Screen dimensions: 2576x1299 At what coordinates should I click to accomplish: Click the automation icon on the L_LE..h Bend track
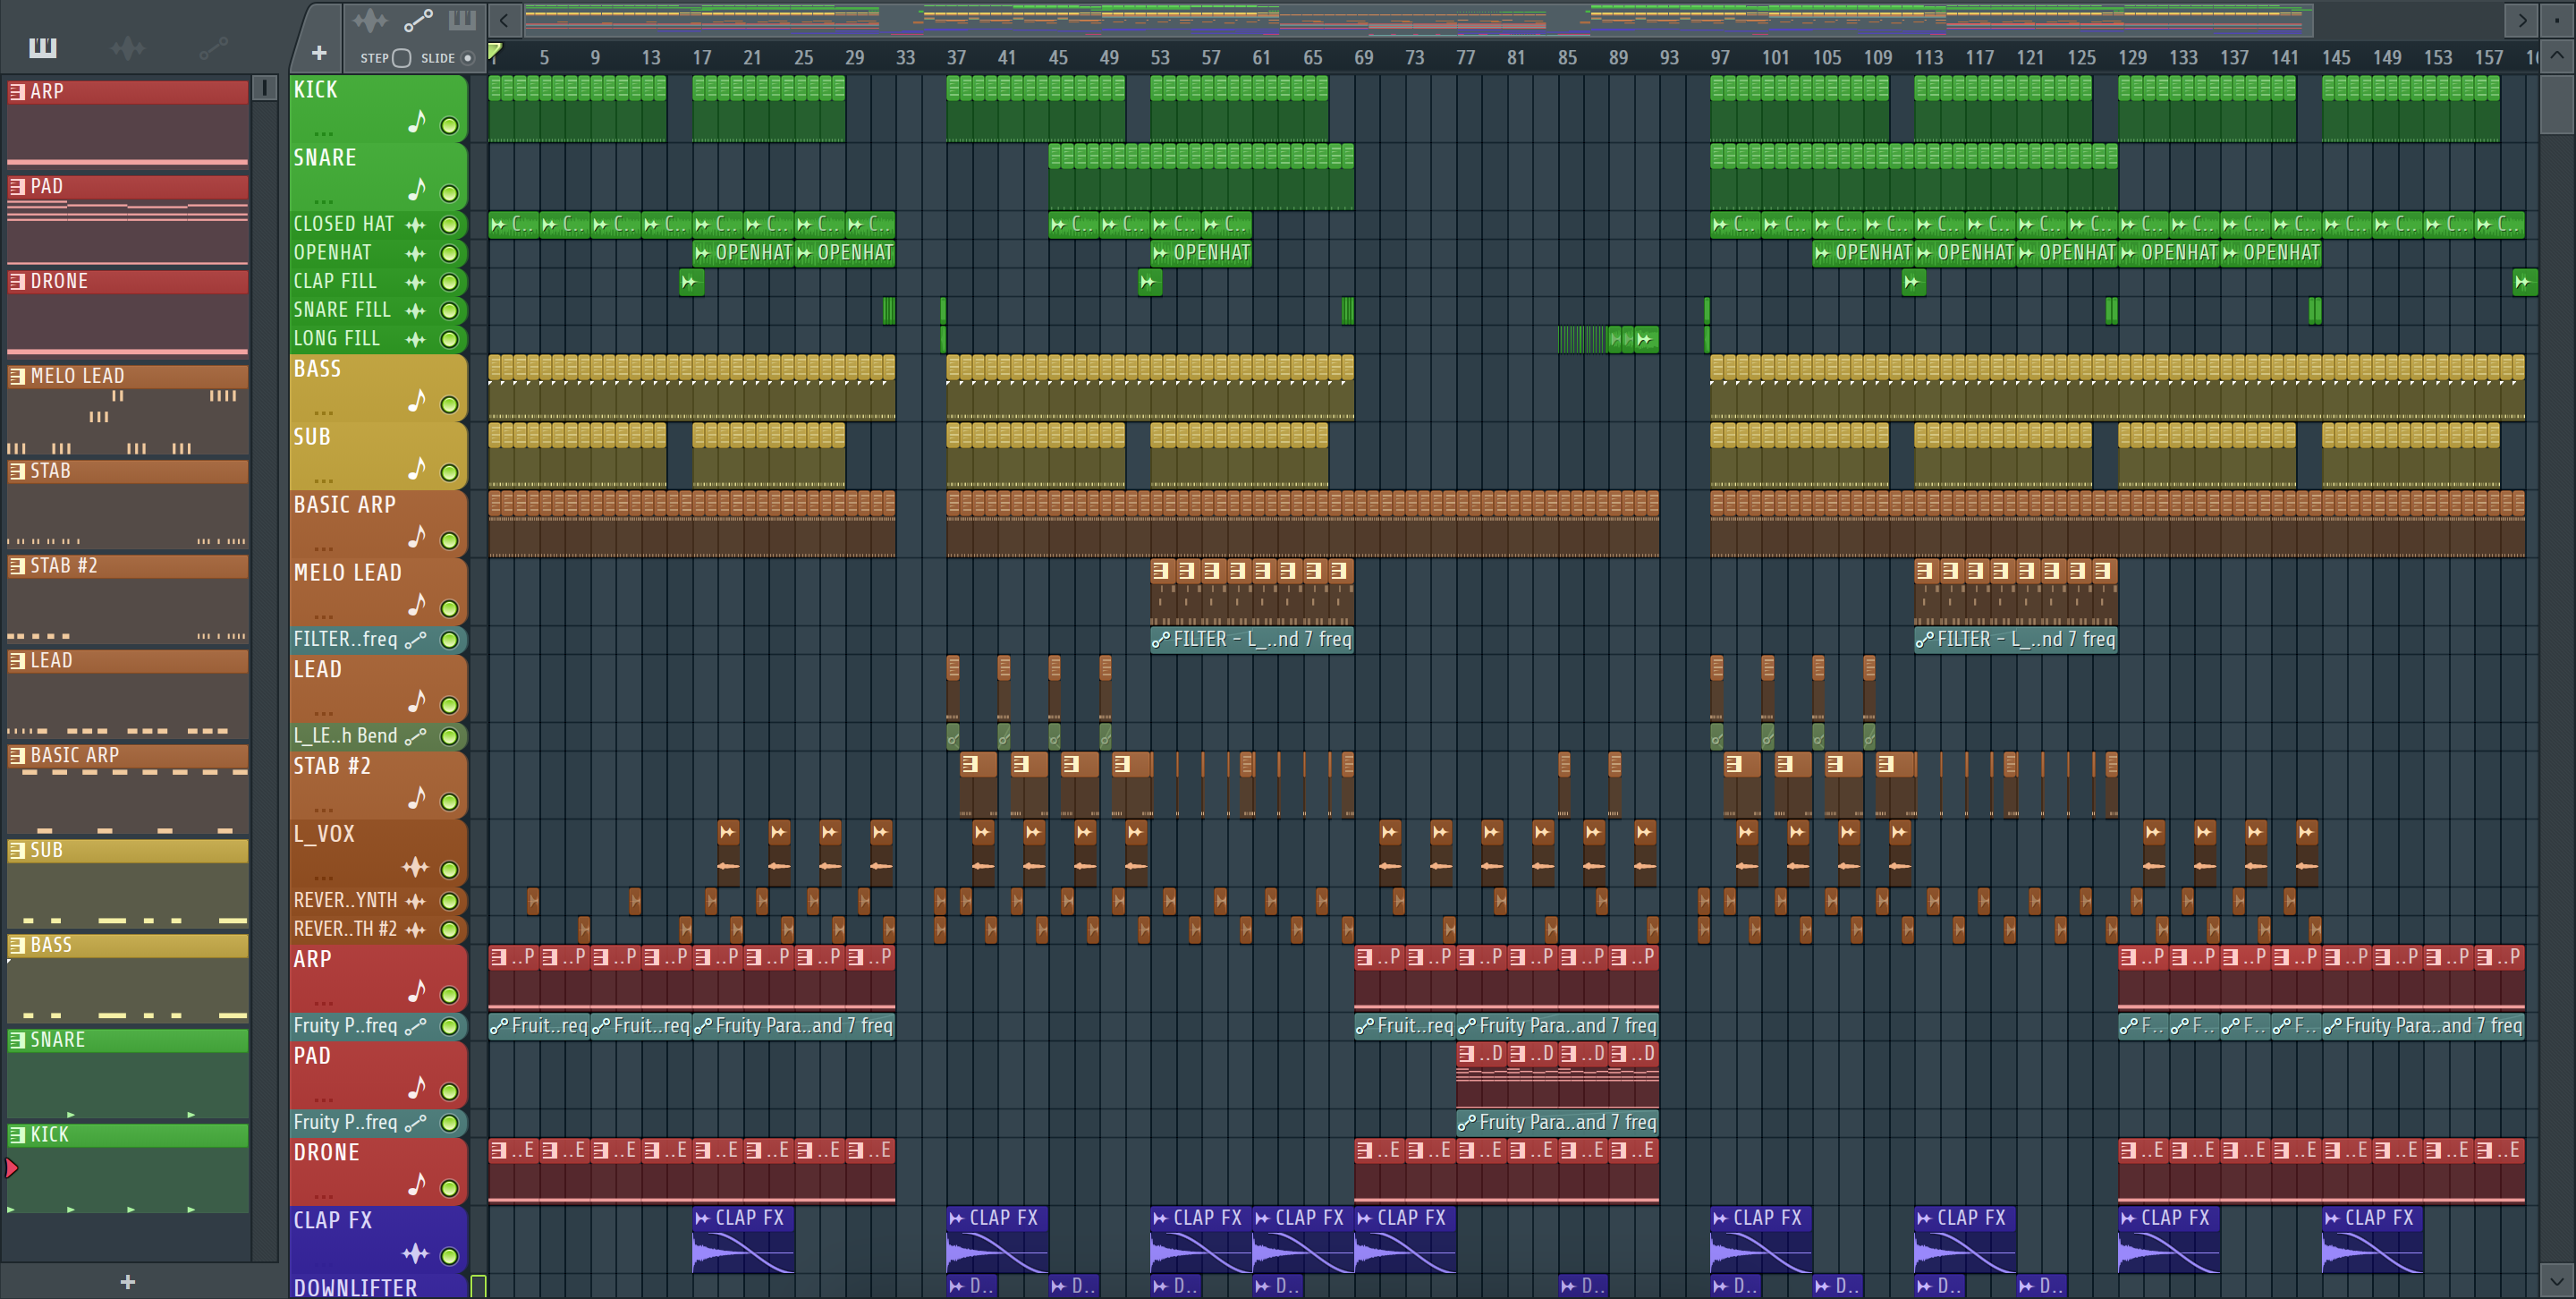tap(415, 737)
